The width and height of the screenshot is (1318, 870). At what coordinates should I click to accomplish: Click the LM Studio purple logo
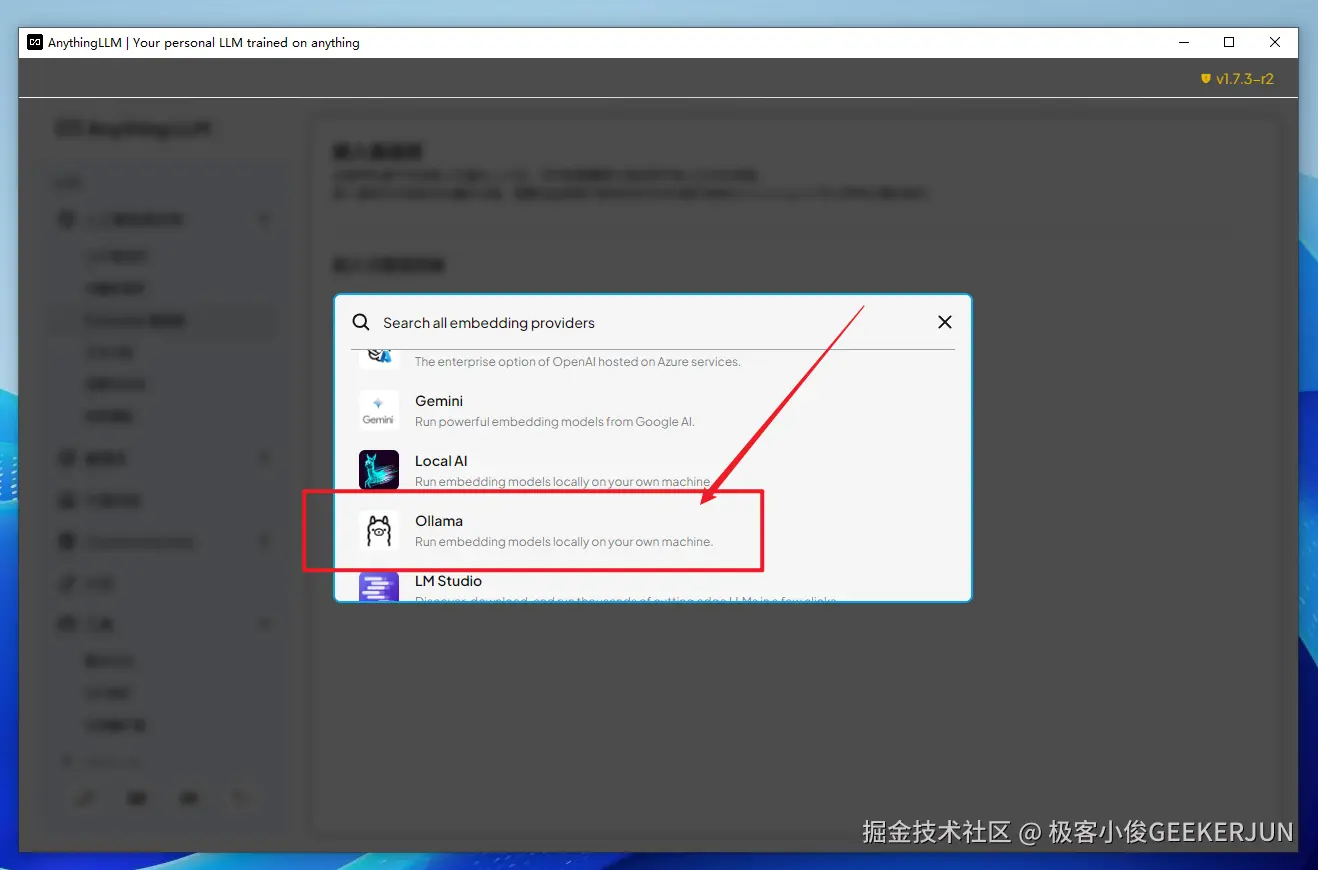[x=378, y=586]
